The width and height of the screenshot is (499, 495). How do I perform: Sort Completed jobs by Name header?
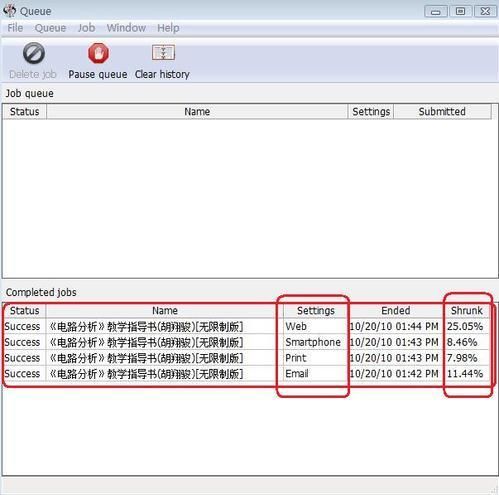point(165,311)
